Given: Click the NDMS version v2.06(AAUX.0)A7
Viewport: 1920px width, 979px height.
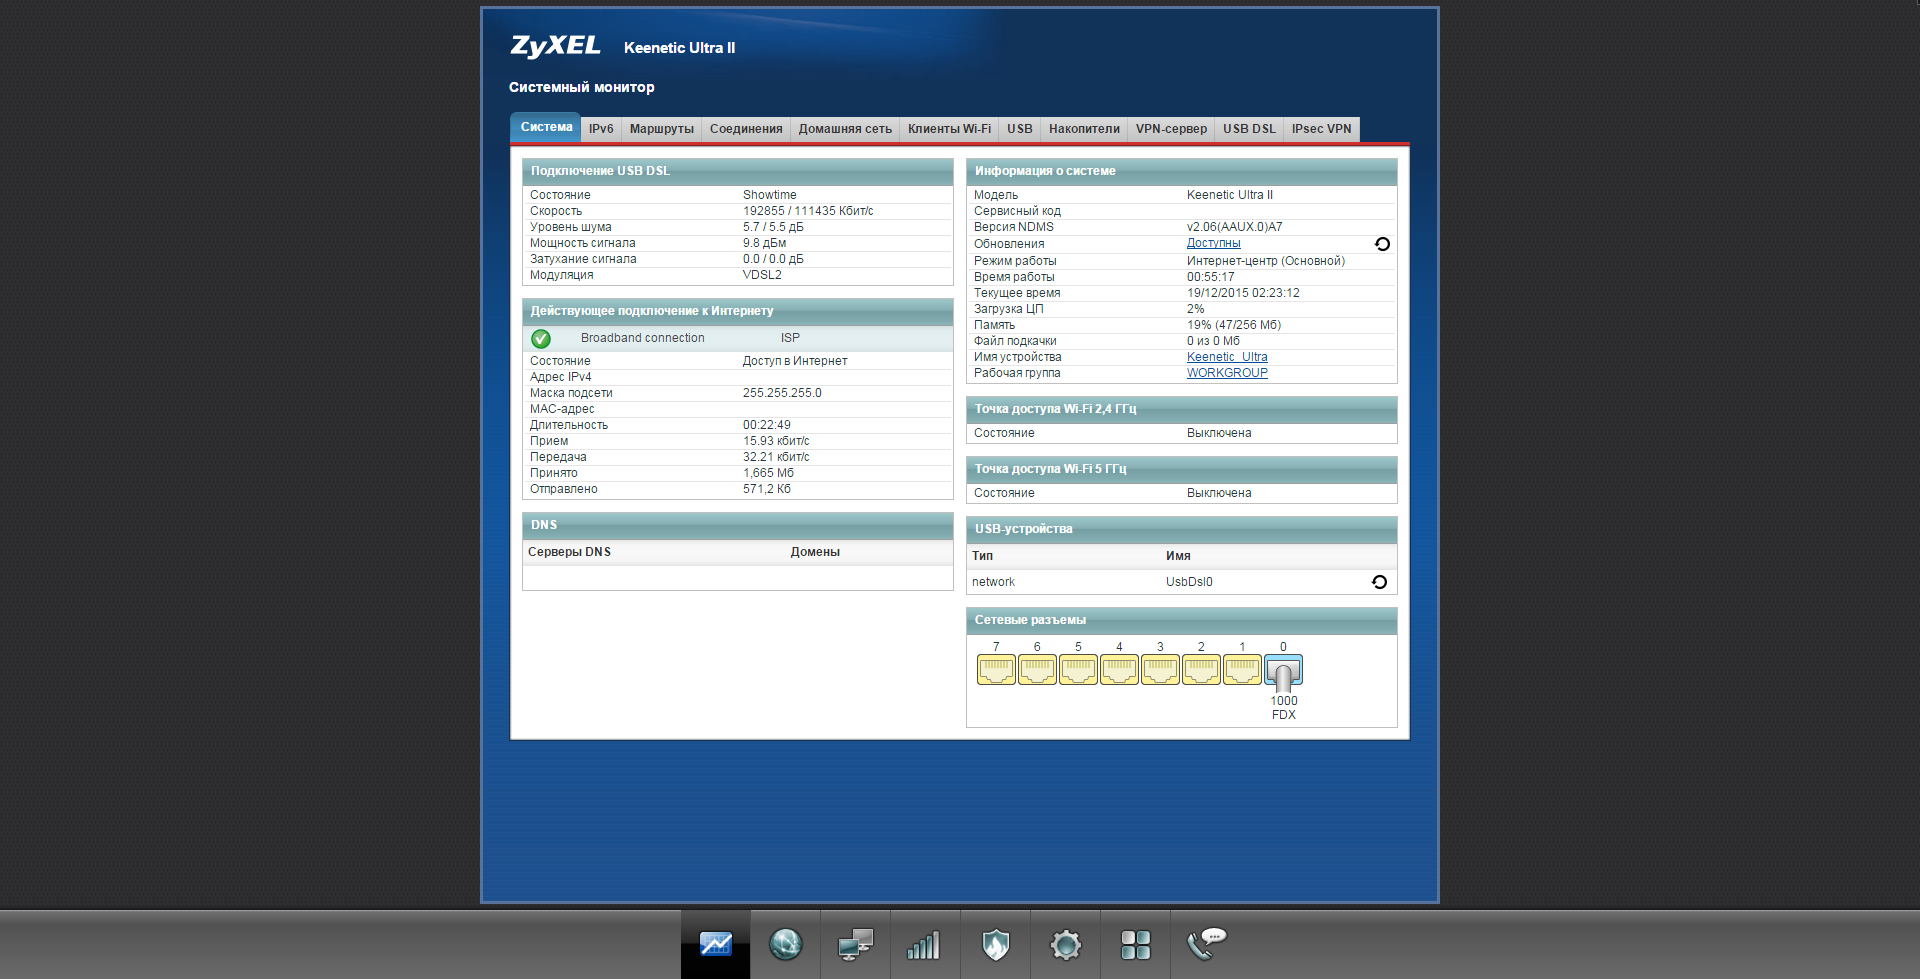Looking at the screenshot, I should (x=1235, y=227).
